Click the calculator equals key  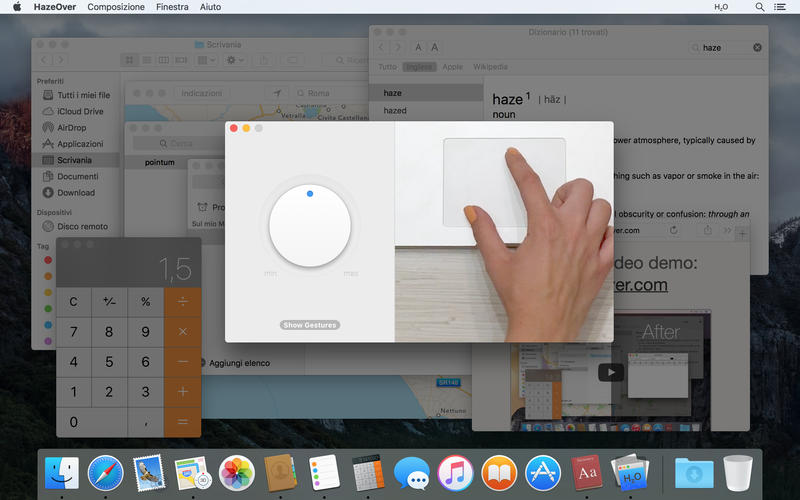tap(183, 422)
